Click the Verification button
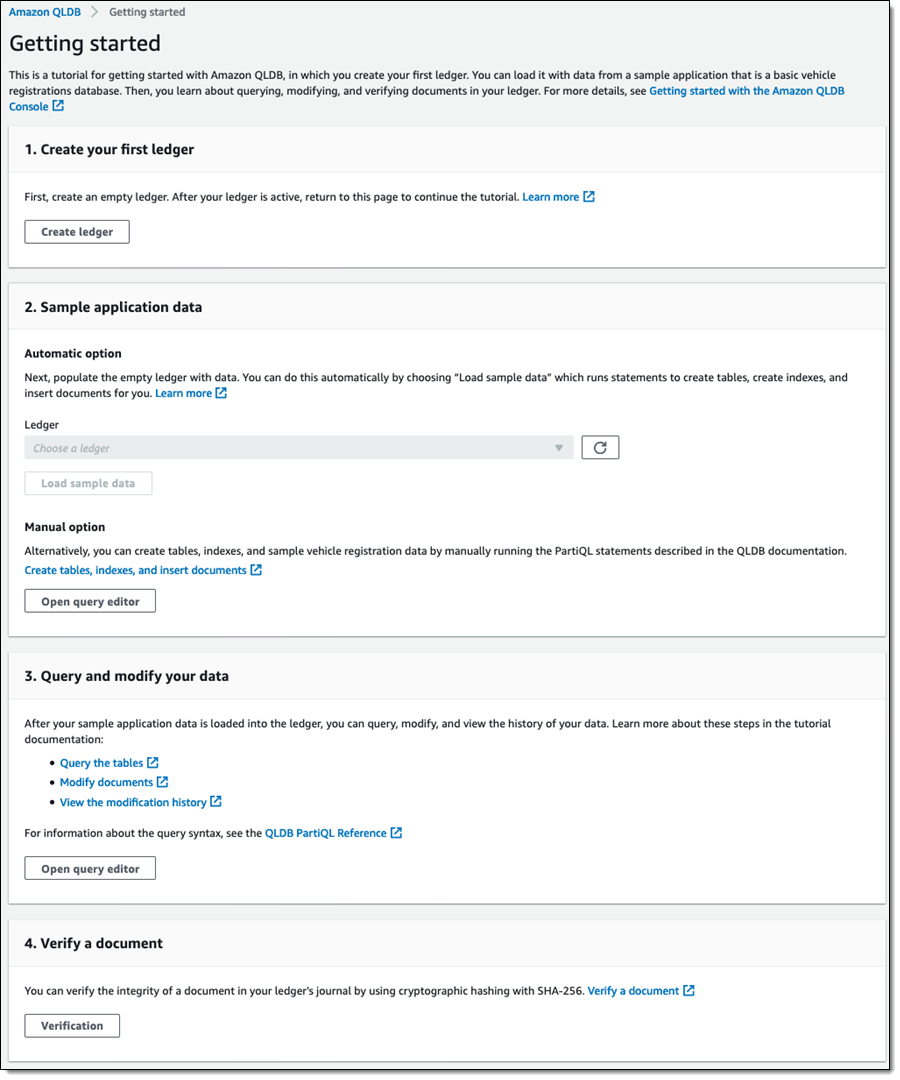 pos(72,1026)
